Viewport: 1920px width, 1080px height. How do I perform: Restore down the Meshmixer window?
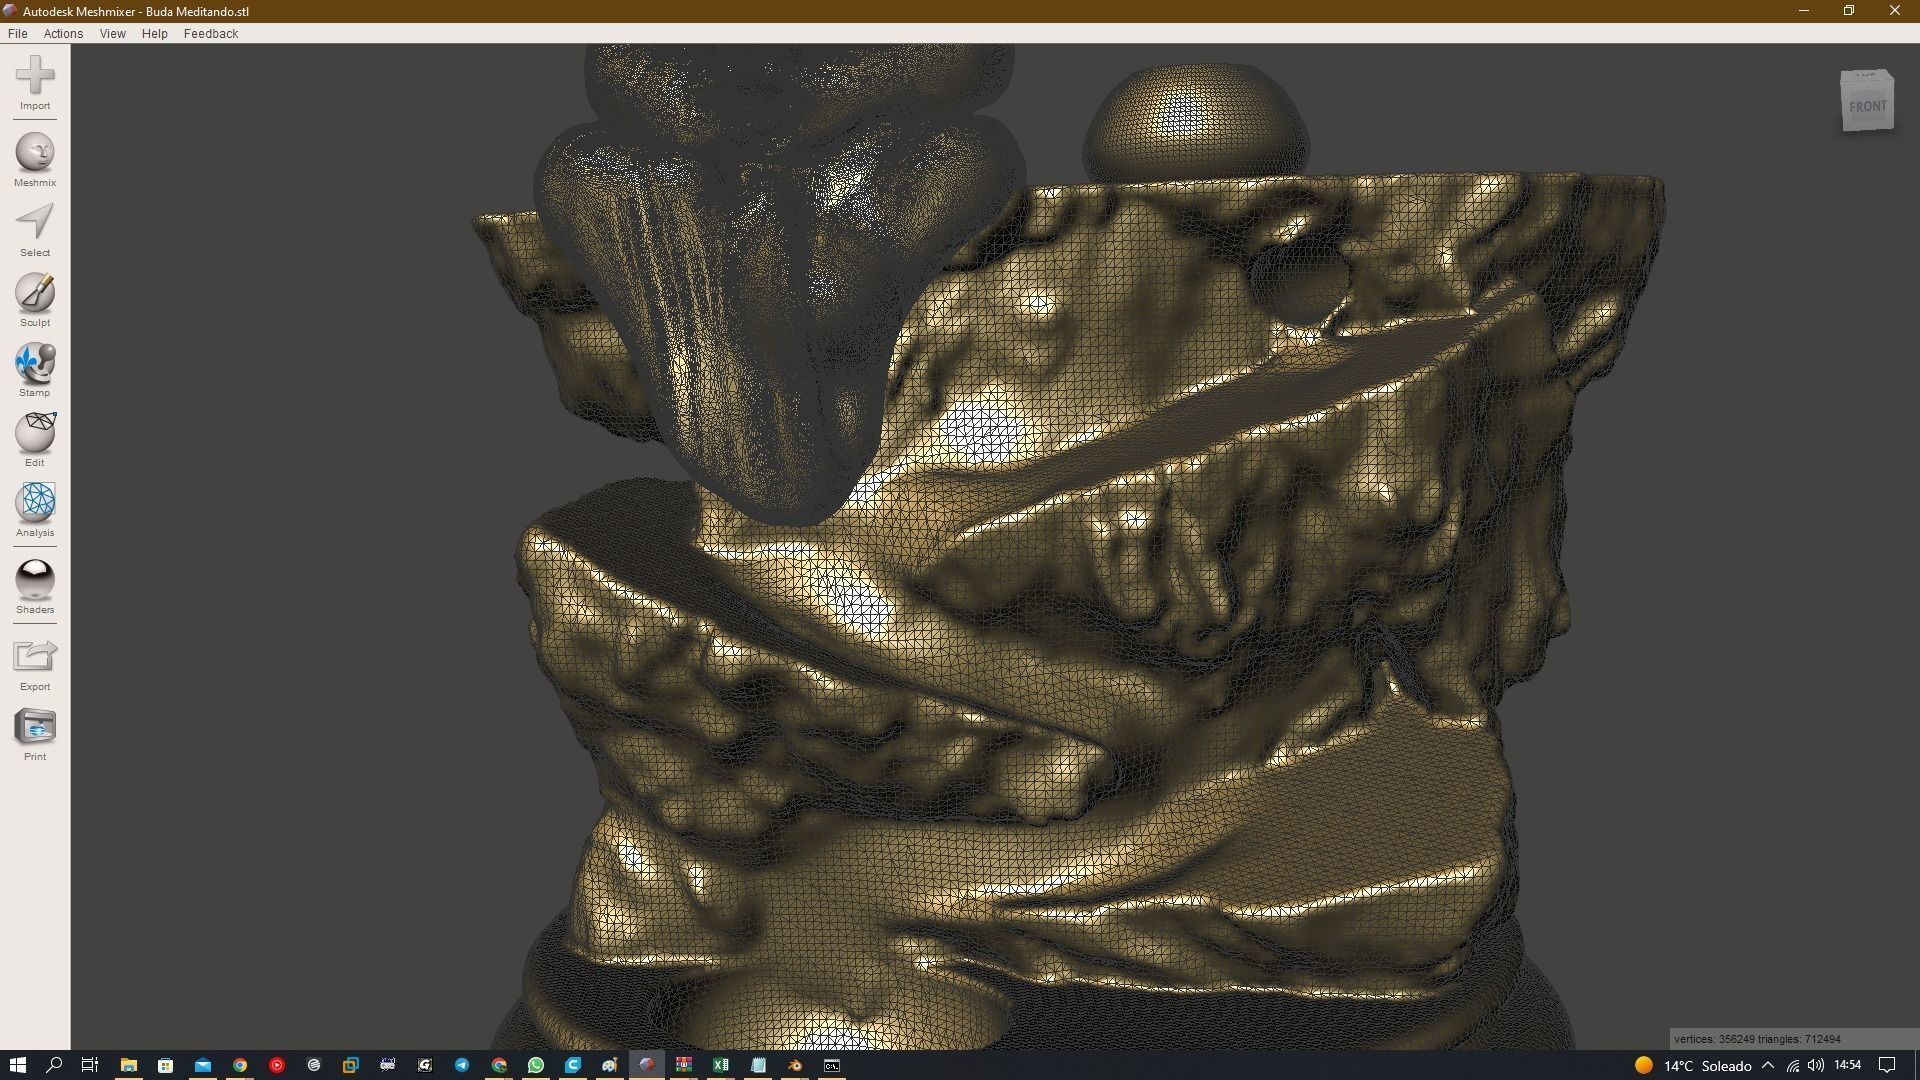pyautogui.click(x=1849, y=11)
